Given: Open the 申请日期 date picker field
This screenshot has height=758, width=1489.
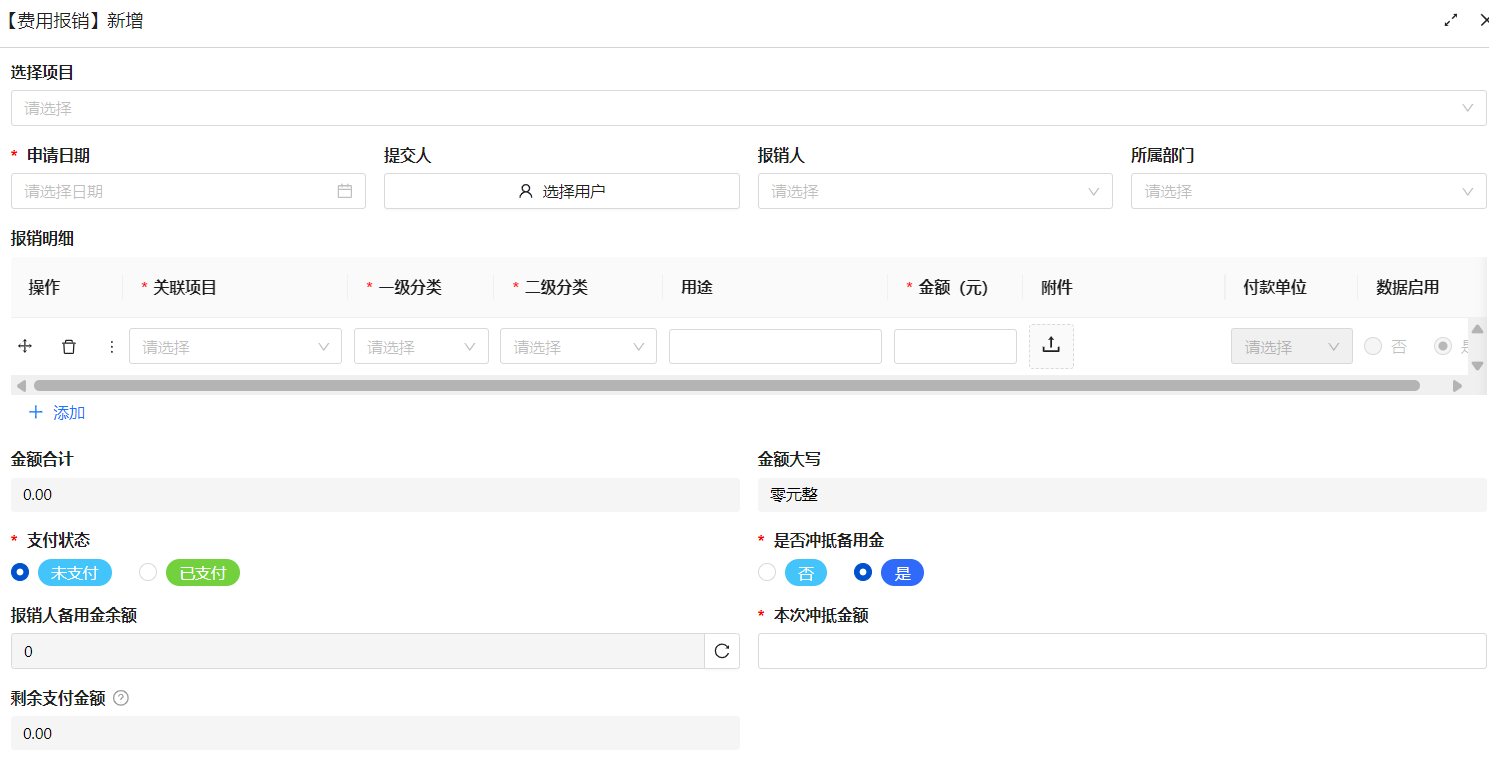Looking at the screenshot, I should point(188,191).
